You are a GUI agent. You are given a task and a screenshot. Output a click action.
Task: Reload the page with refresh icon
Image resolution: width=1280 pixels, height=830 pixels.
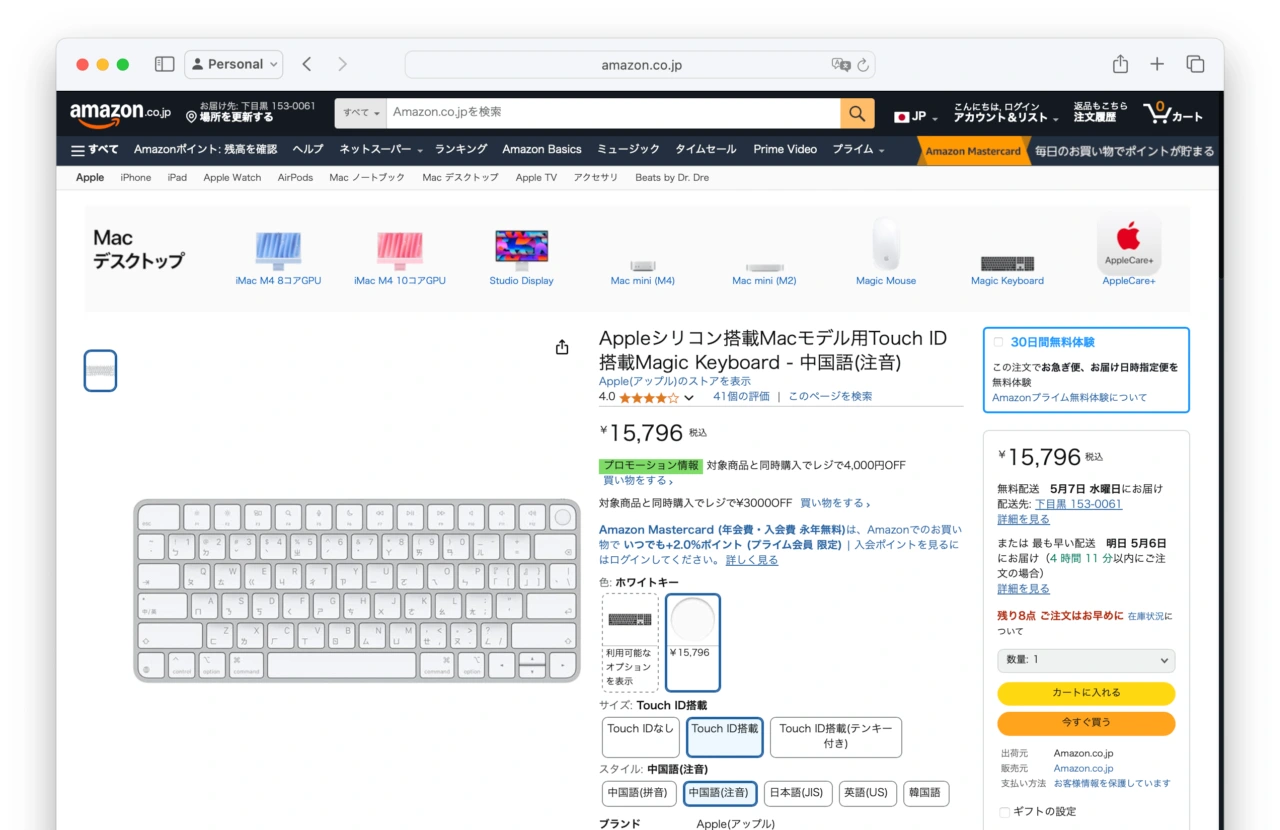[x=863, y=65]
